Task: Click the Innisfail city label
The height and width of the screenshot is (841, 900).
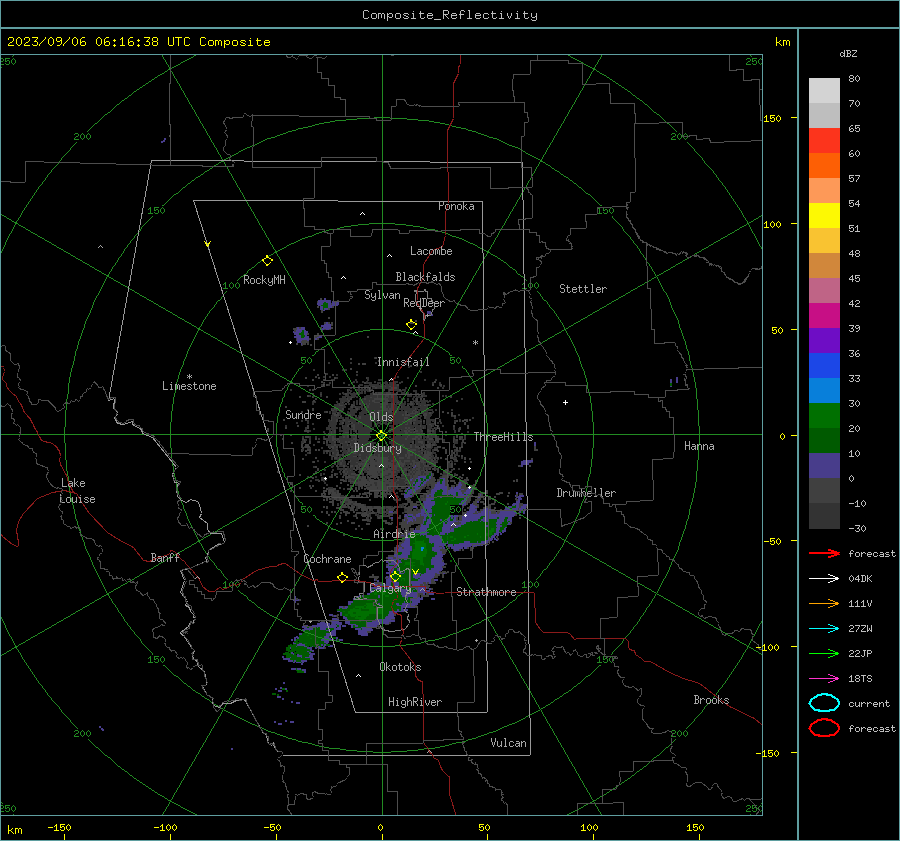Action: click(403, 362)
